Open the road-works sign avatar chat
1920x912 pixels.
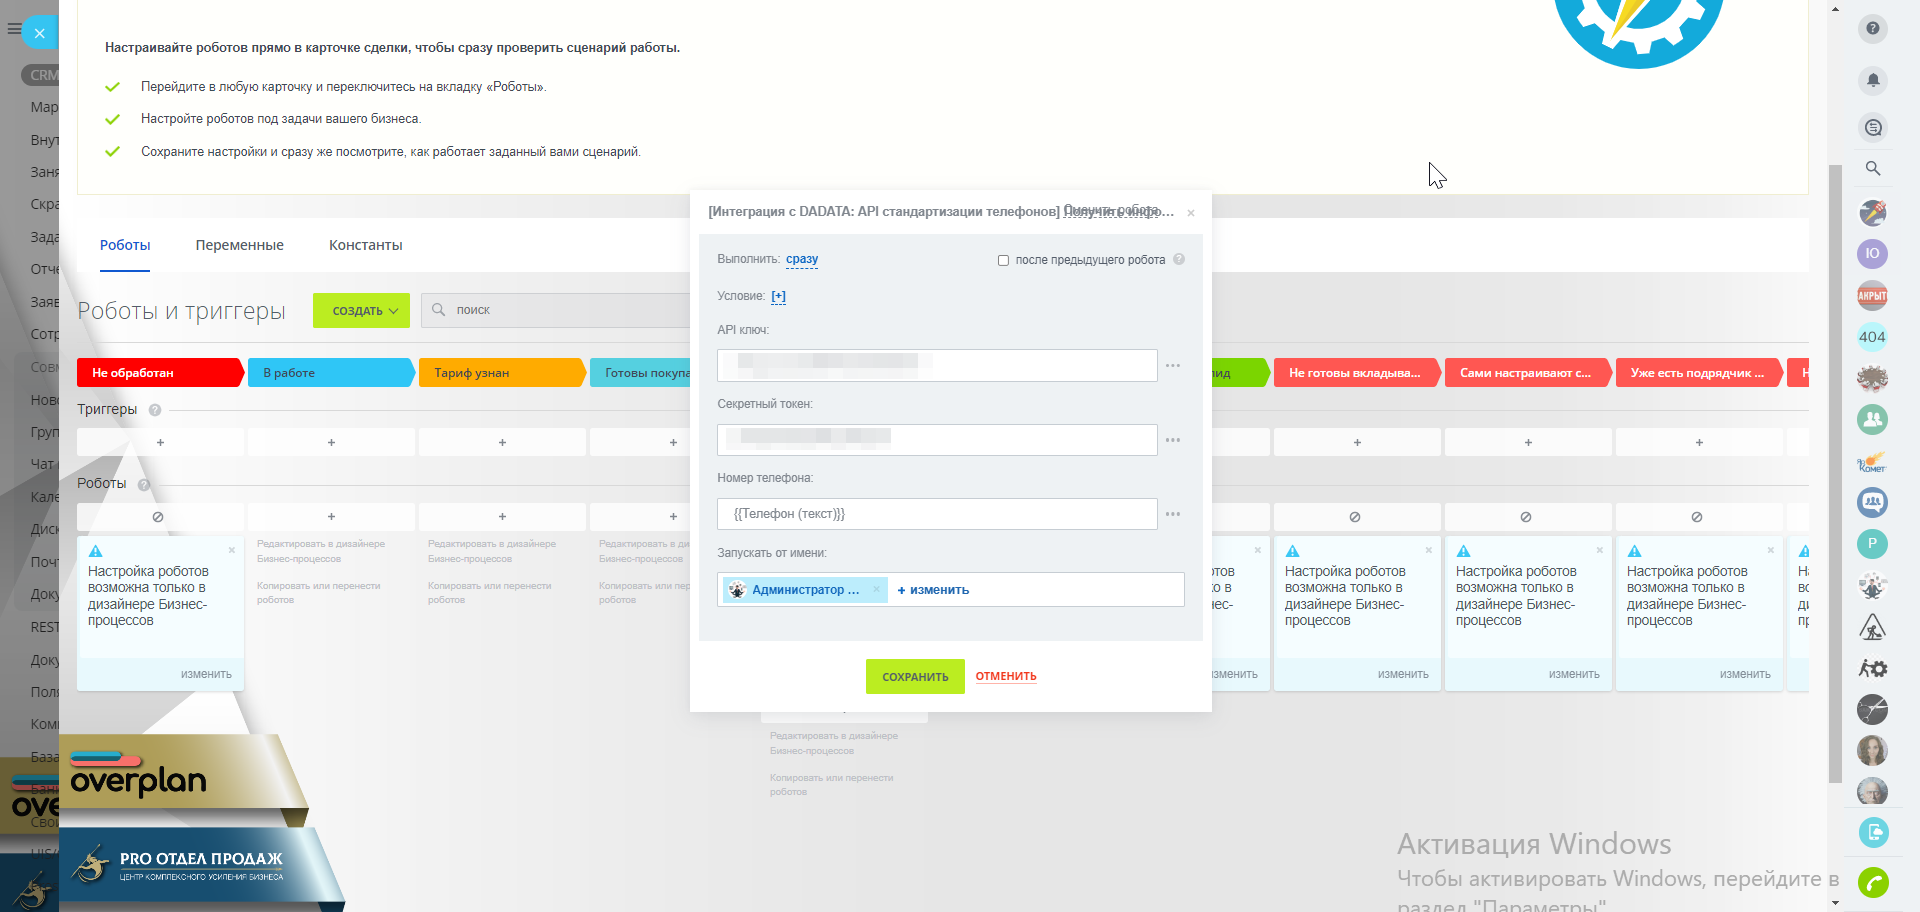pos(1872,626)
